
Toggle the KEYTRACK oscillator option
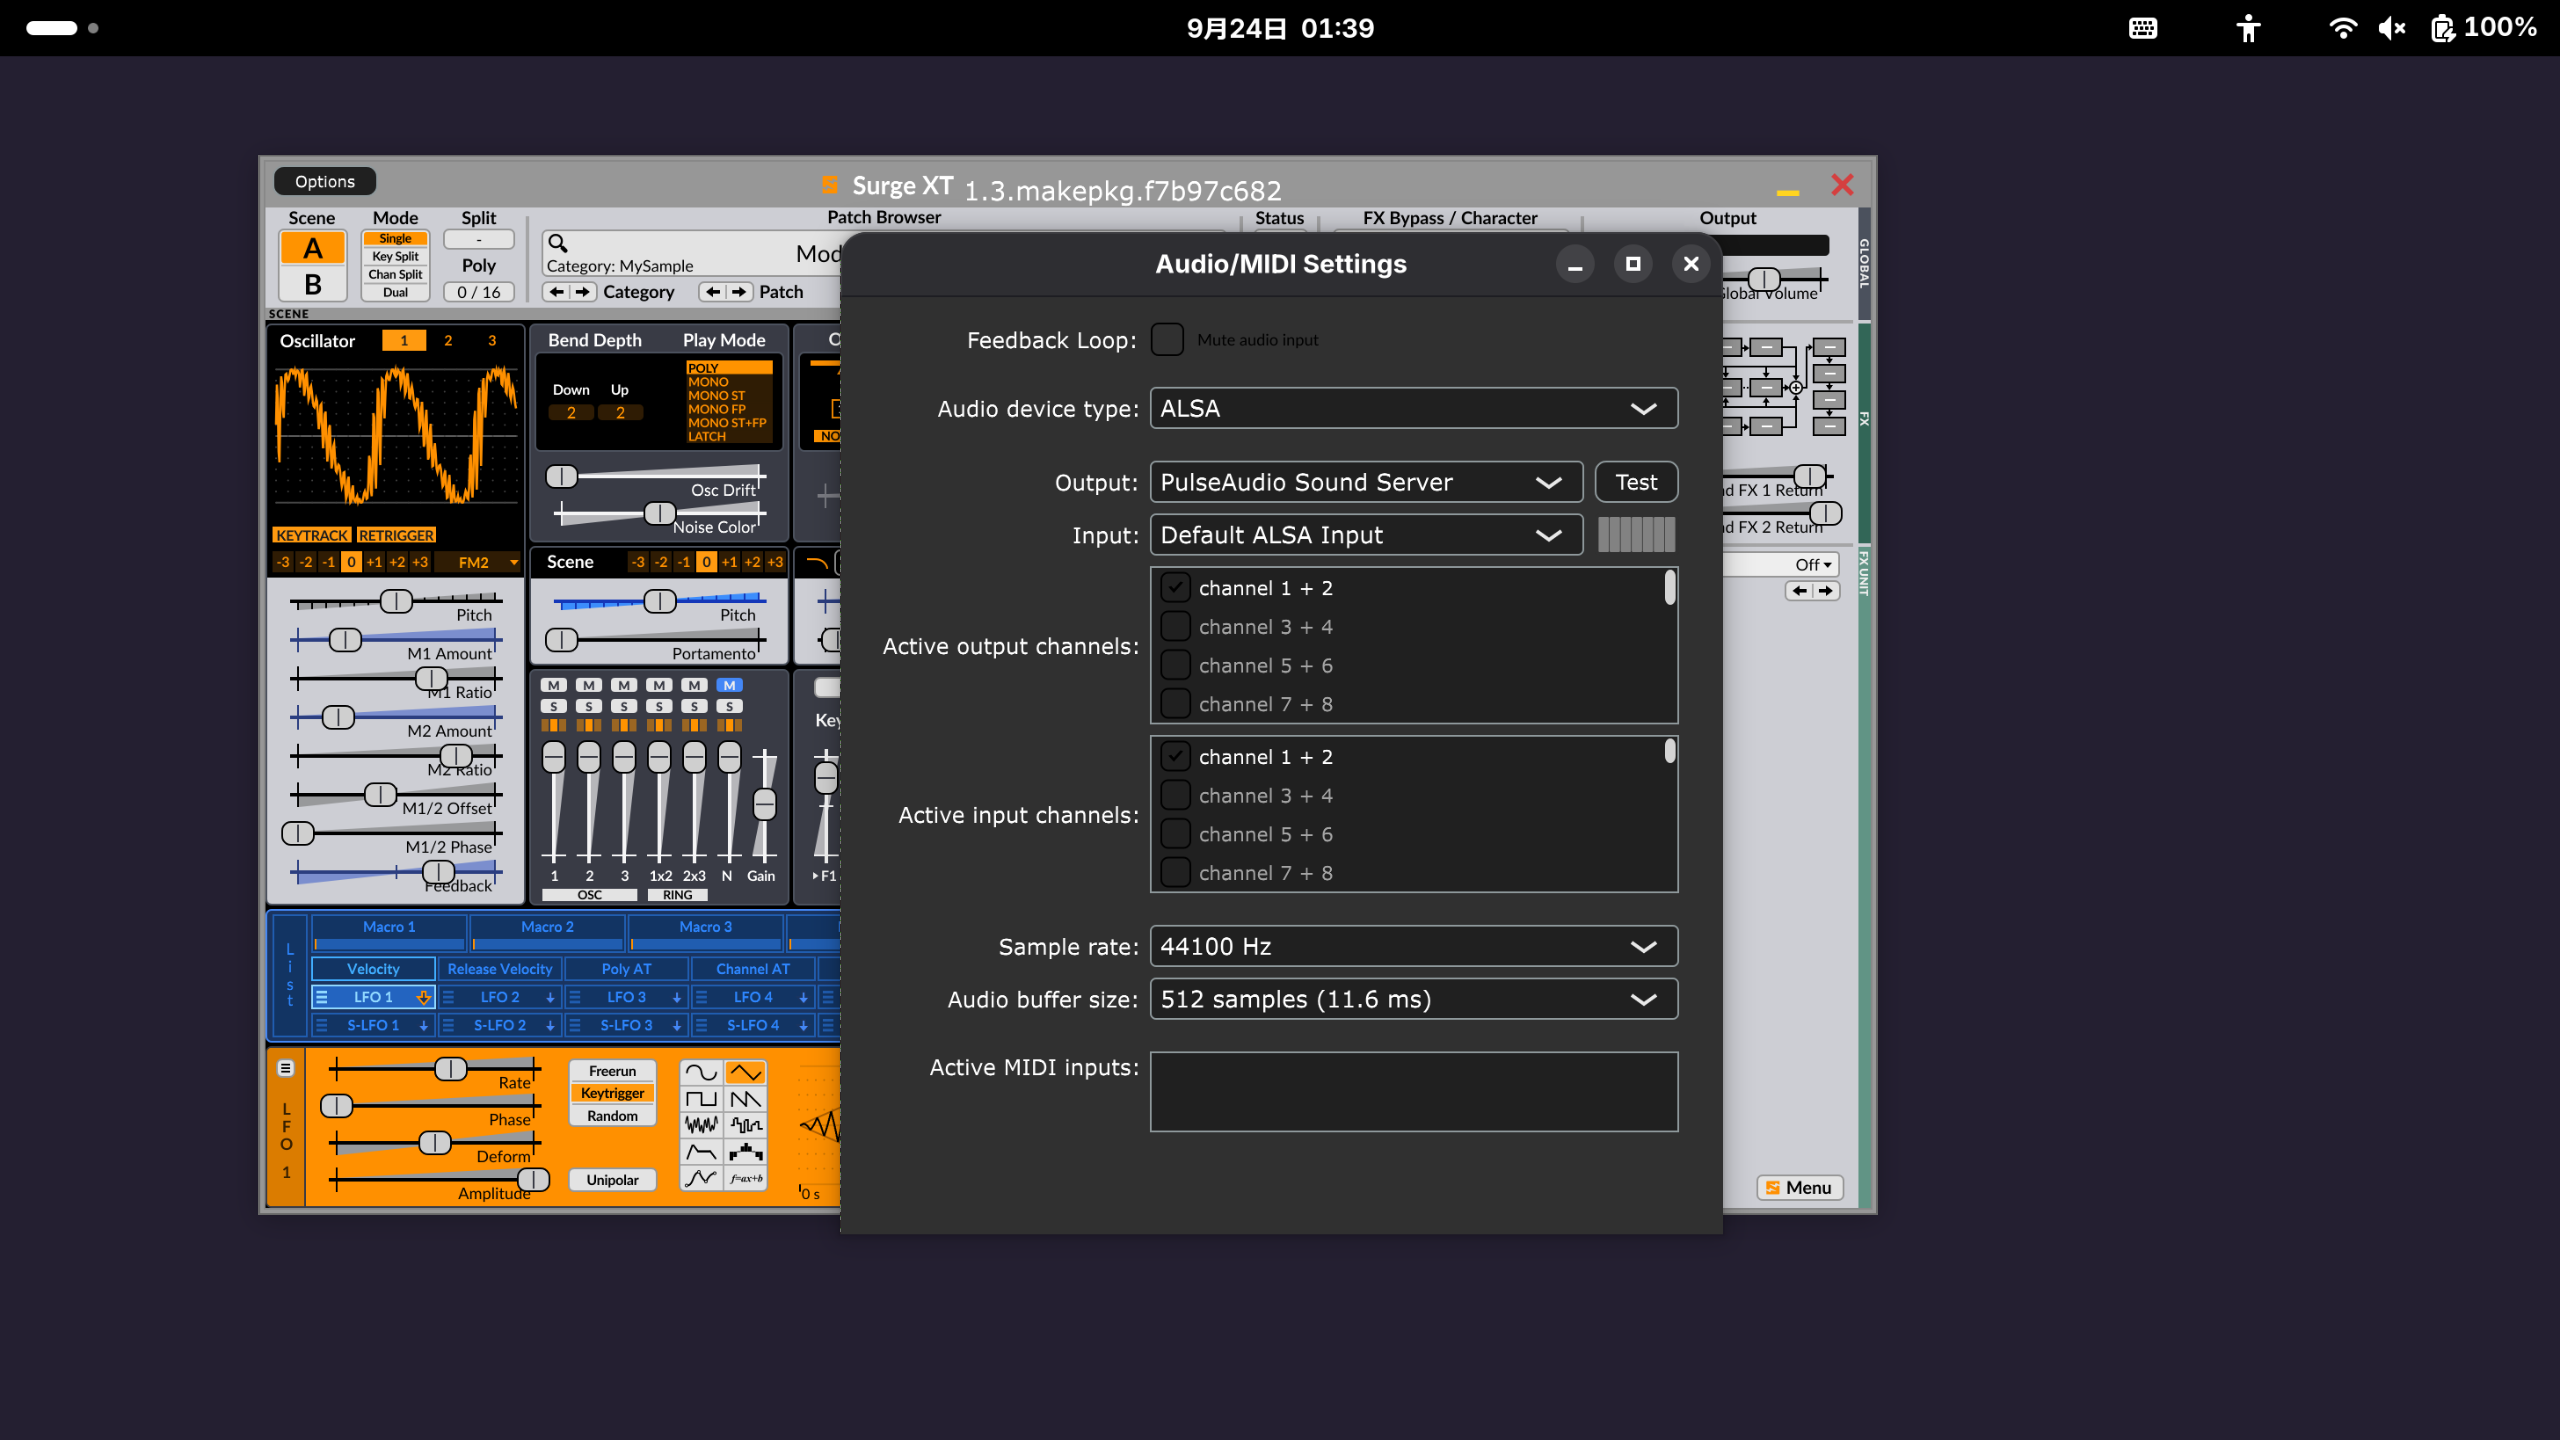(312, 535)
